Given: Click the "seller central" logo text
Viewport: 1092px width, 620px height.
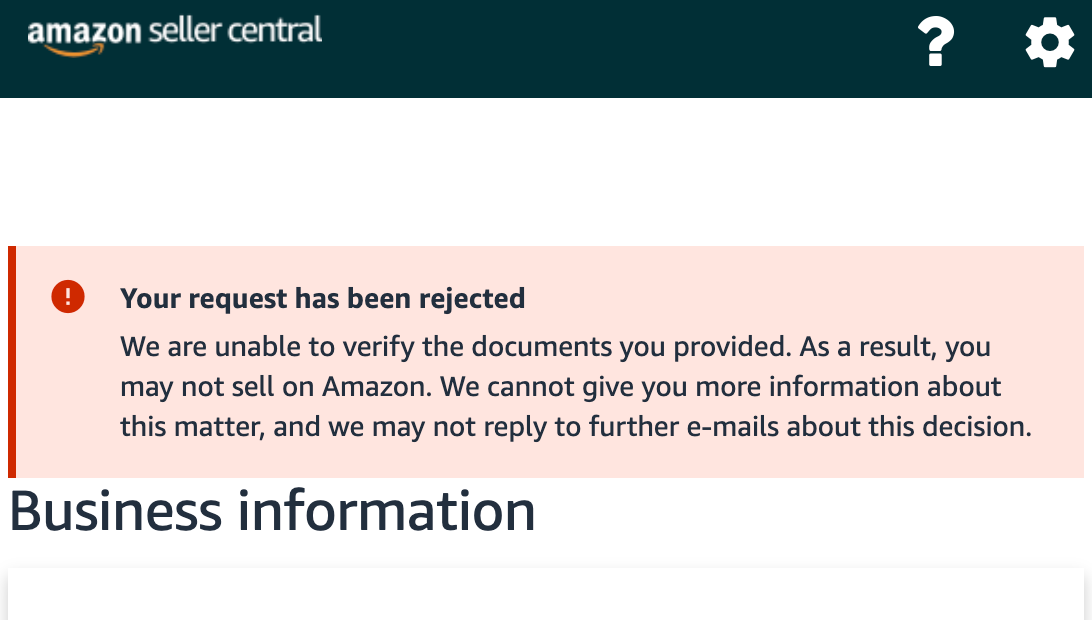Looking at the screenshot, I should tap(235, 31).
